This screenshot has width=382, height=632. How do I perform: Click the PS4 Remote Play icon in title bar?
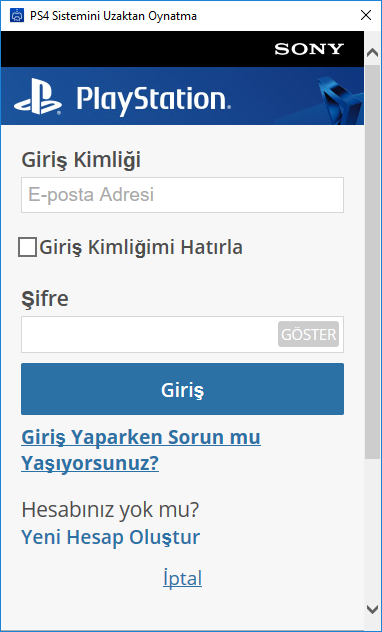tap(17, 16)
